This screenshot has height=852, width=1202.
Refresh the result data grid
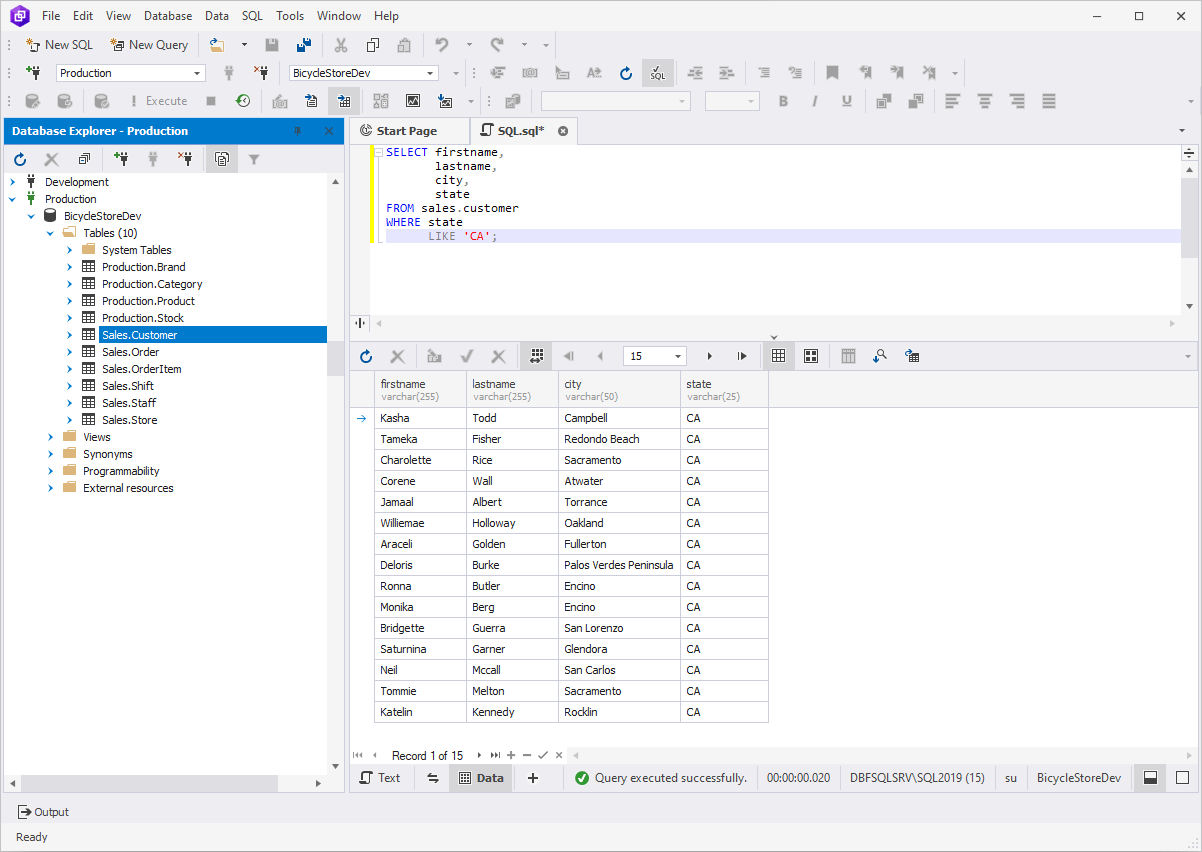click(366, 356)
